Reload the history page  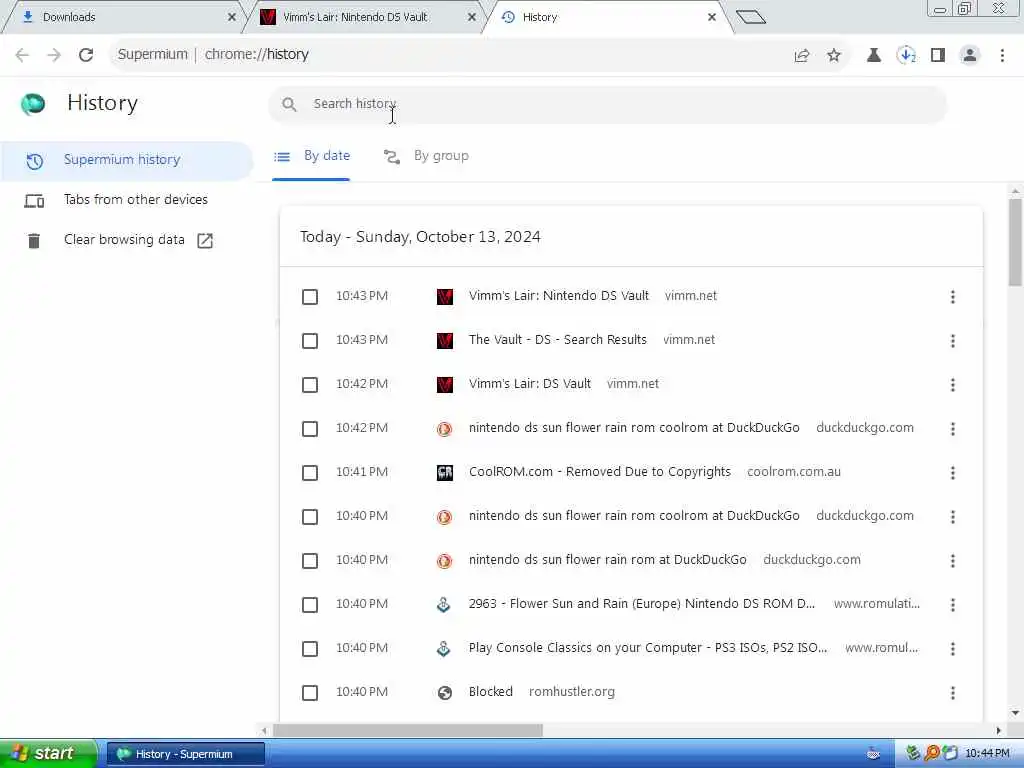click(86, 55)
